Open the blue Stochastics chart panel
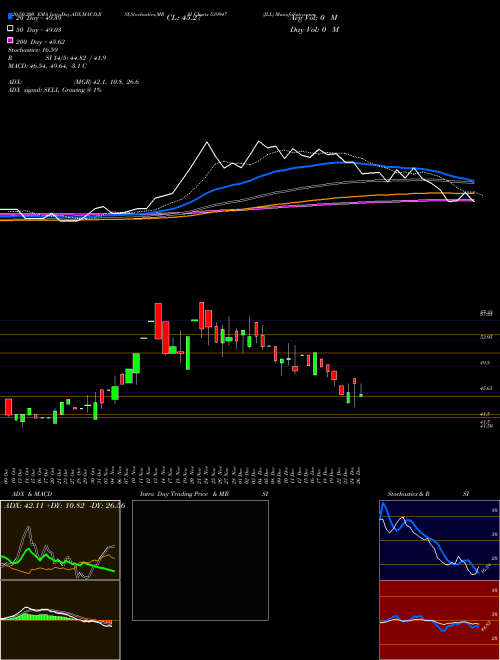This screenshot has height=660, width=500. coord(439,540)
